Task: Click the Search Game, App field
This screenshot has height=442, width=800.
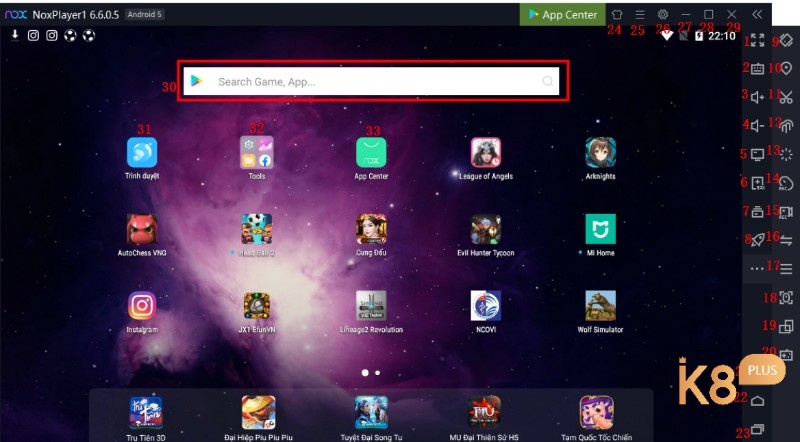Action: click(x=371, y=81)
